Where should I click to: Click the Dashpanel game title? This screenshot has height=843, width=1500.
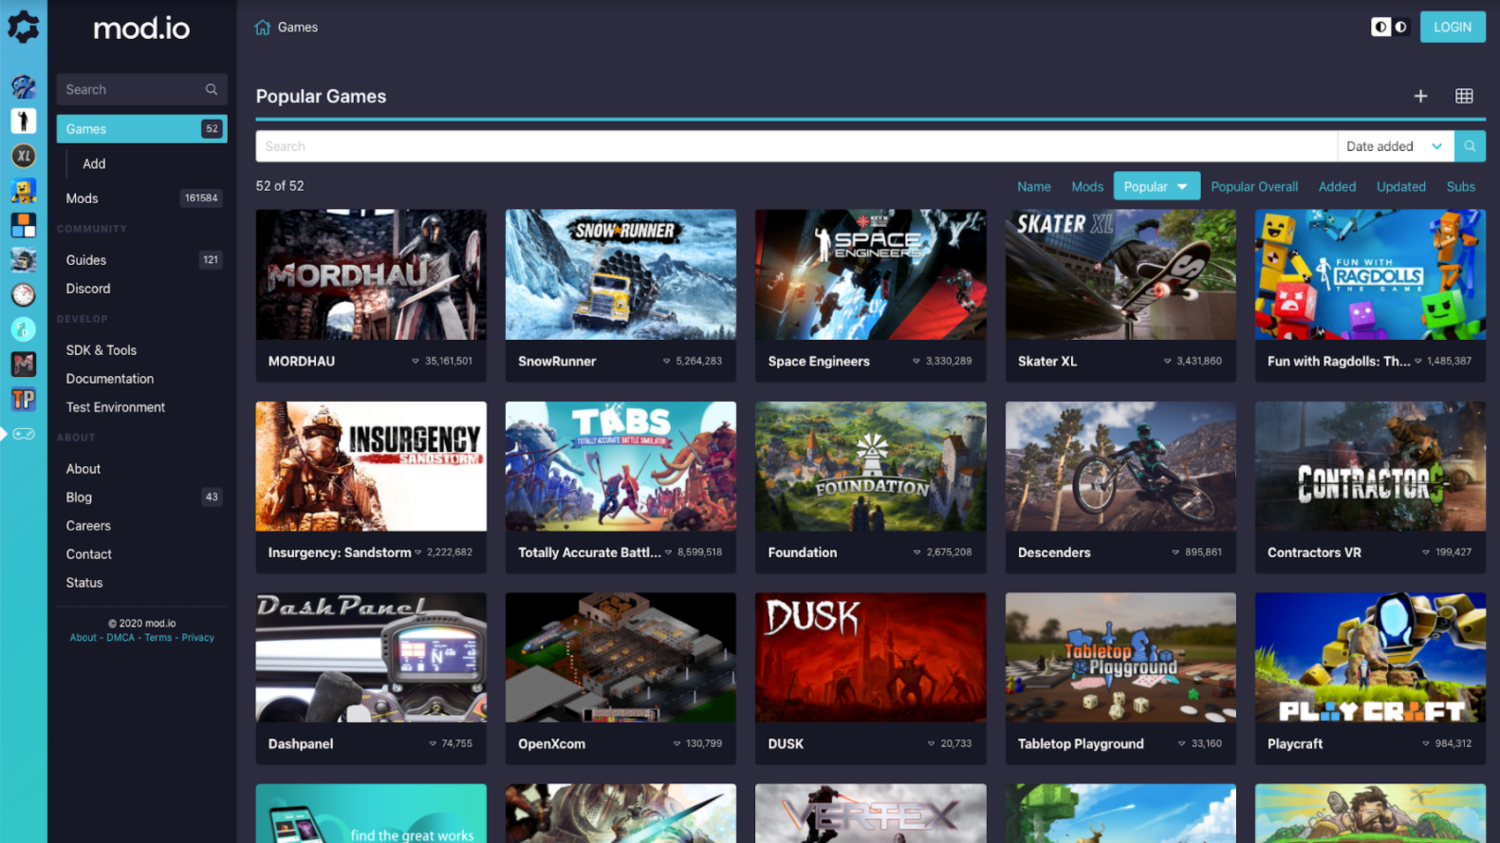[300, 744]
